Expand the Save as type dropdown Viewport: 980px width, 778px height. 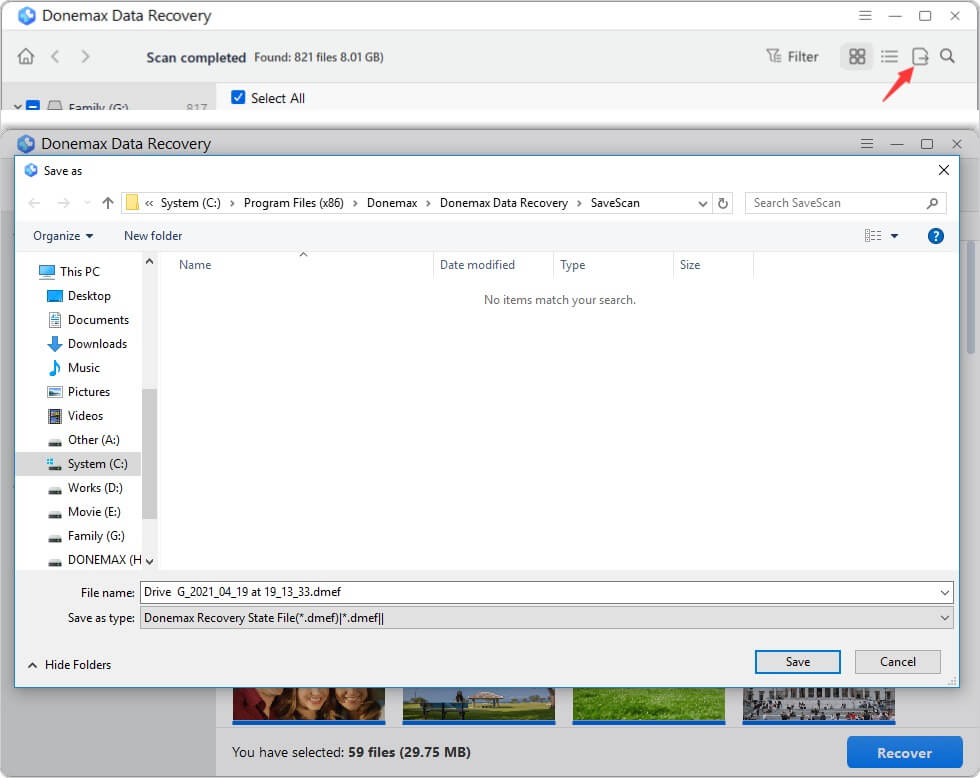coord(945,618)
